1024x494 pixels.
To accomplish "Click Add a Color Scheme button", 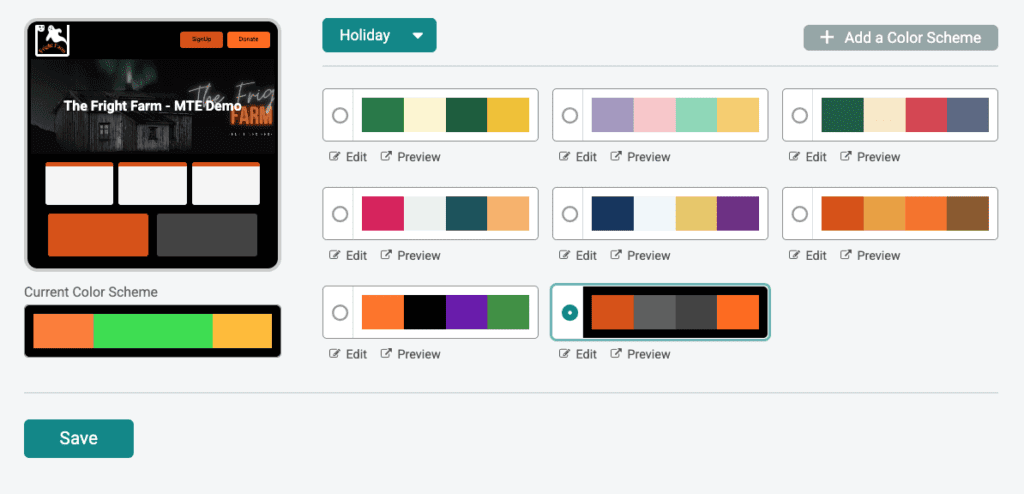I will (x=901, y=38).
